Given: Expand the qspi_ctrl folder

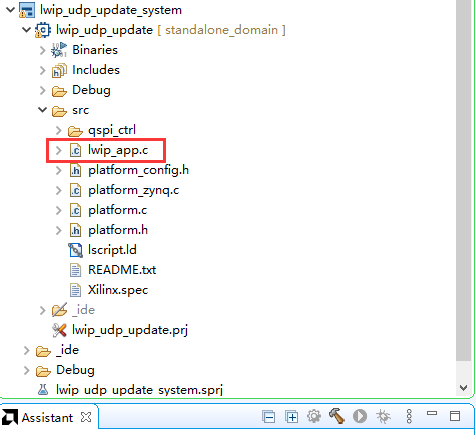Looking at the screenshot, I should pyautogui.click(x=59, y=130).
